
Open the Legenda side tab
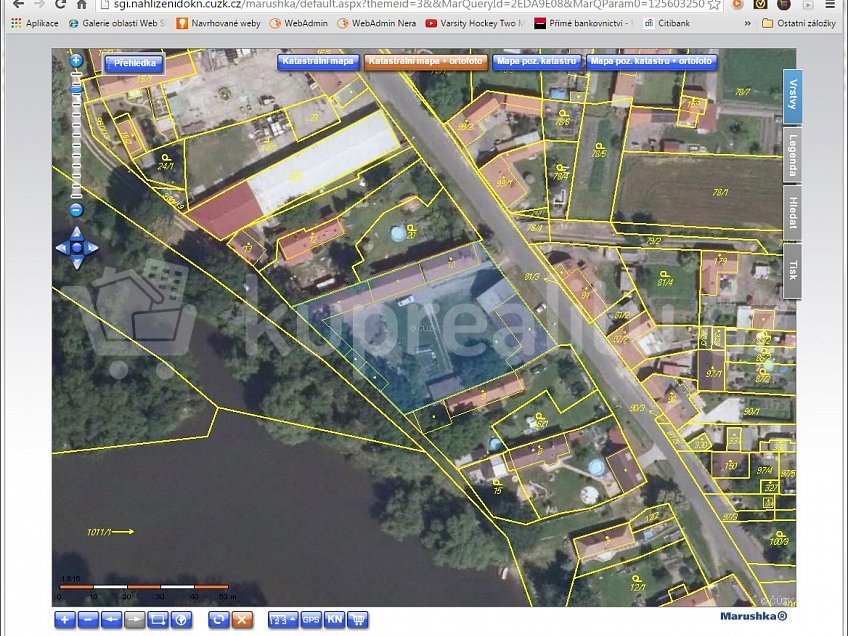click(792, 155)
